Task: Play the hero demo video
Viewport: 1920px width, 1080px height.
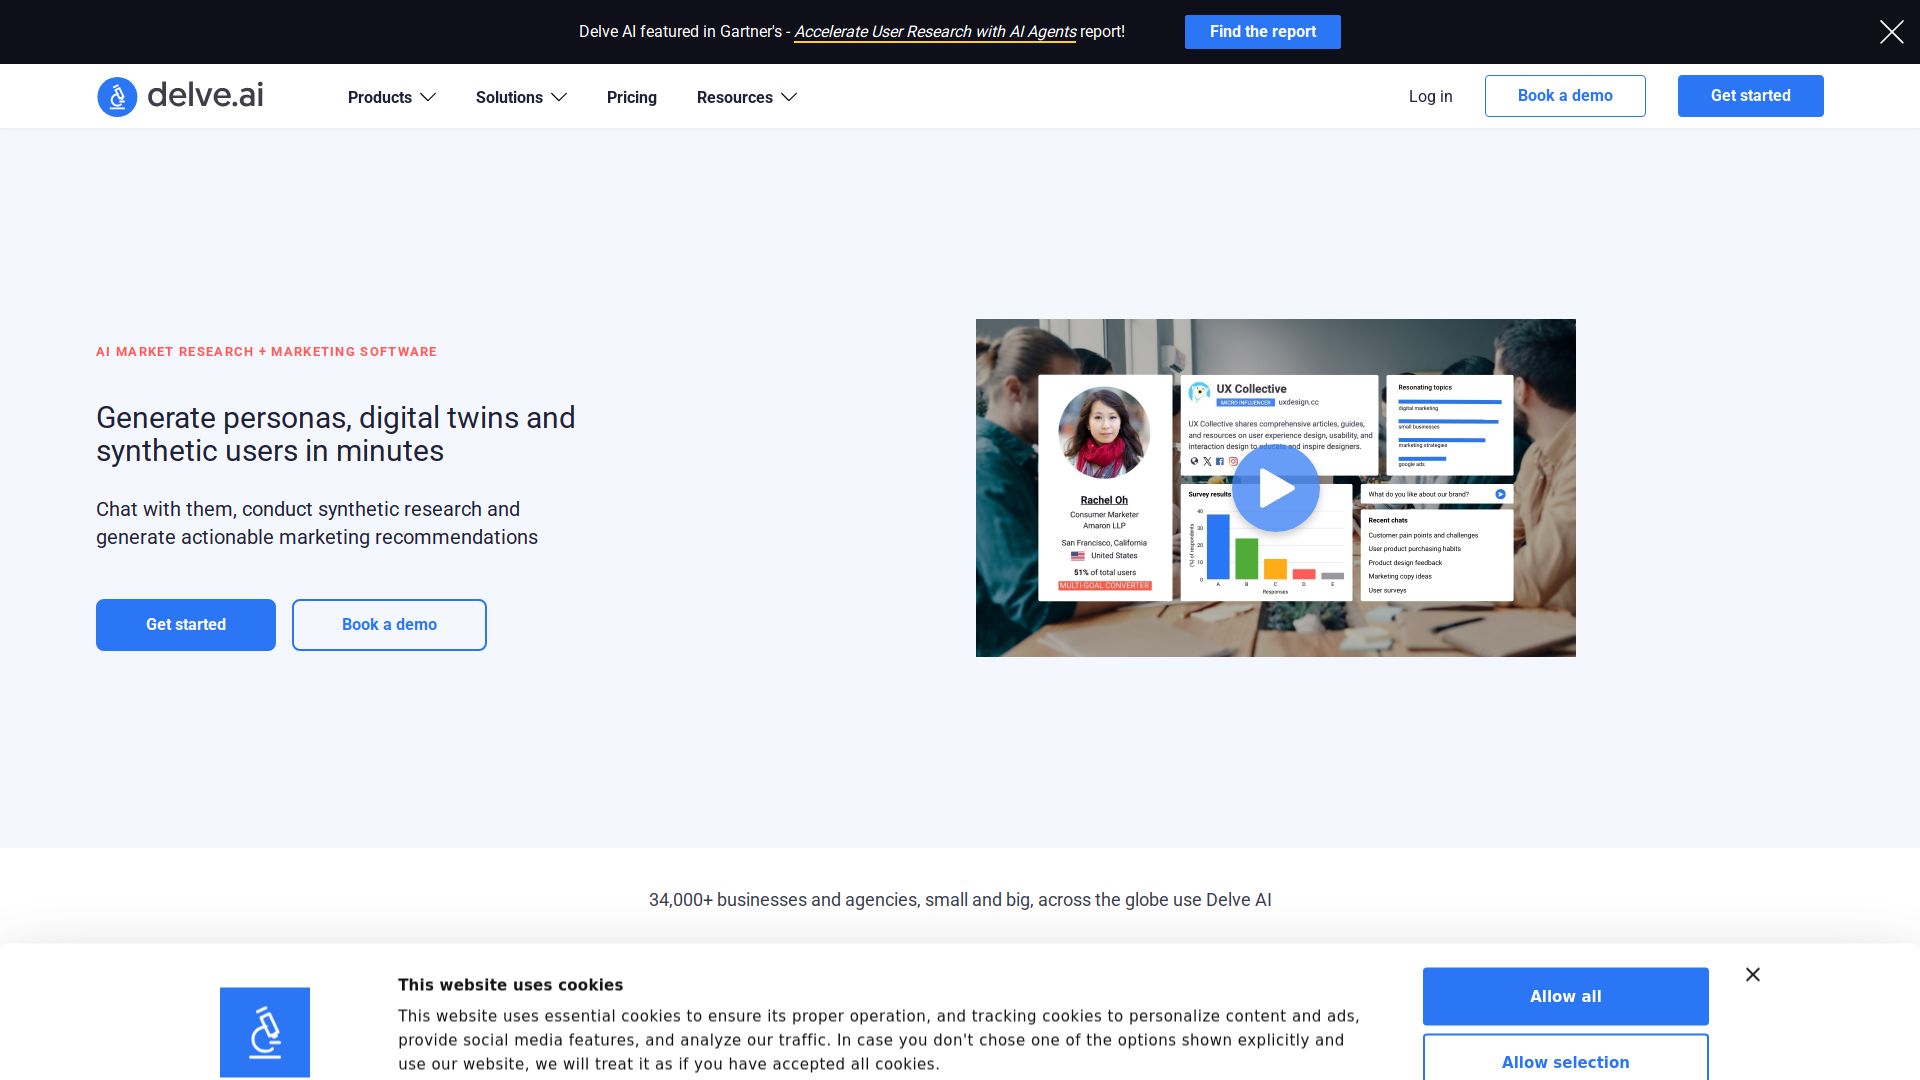Action: [x=1275, y=489]
